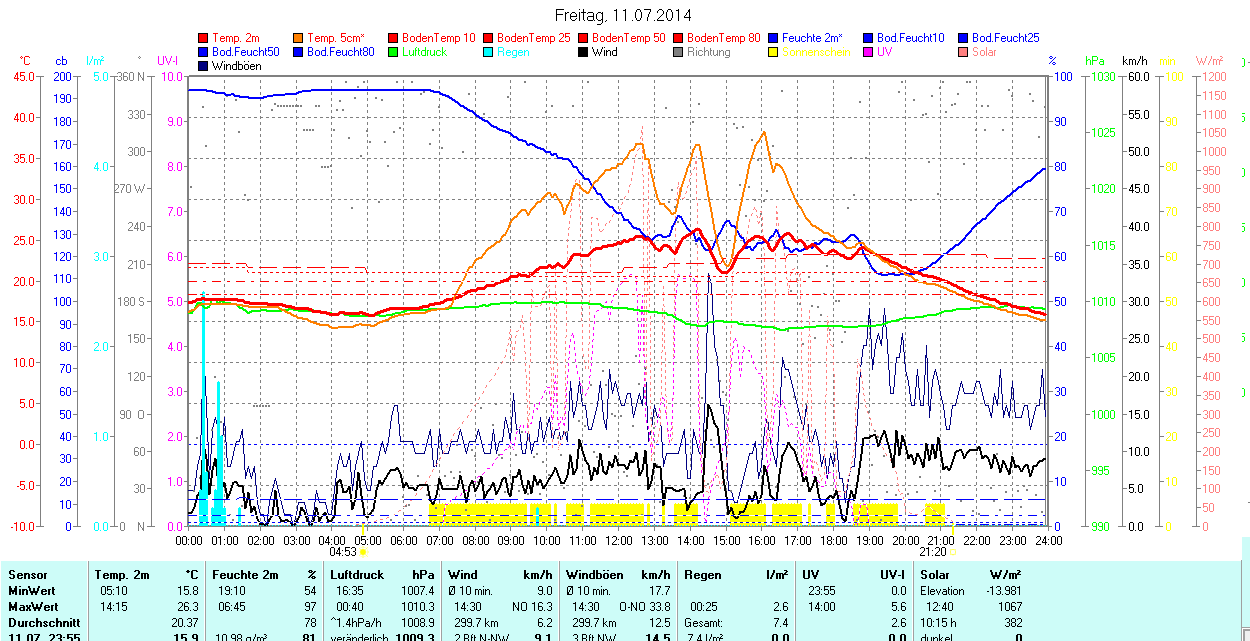1250x641 pixels.
Task: Click the sunrise marker at 04:53
Action: pyautogui.click(x=363, y=551)
